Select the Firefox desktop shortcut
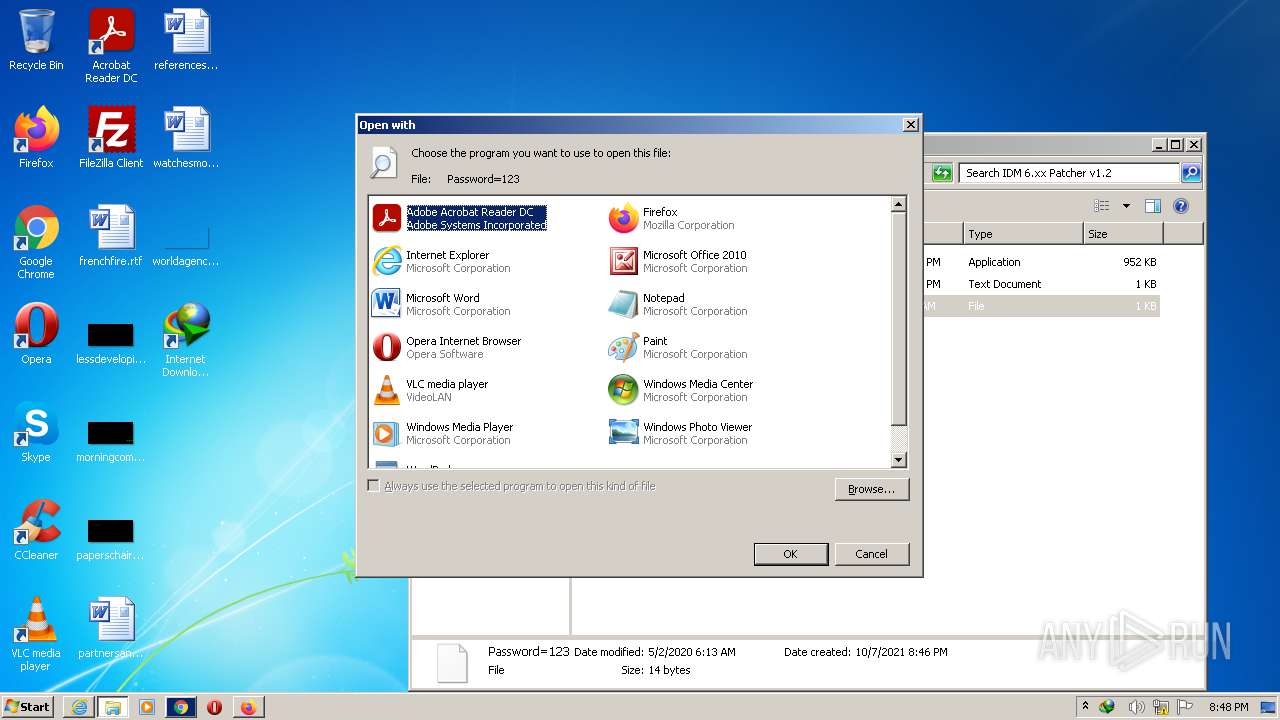 (36, 138)
